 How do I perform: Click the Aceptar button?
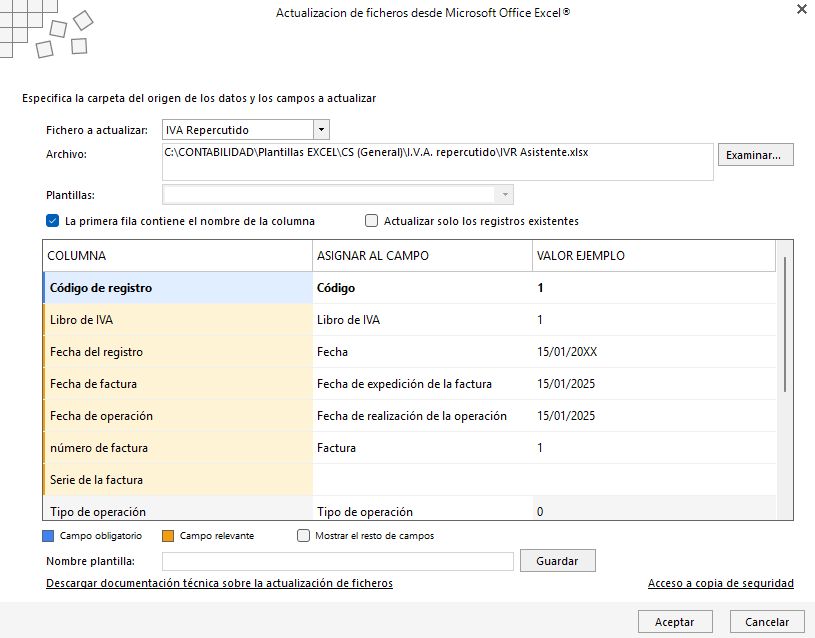(675, 622)
